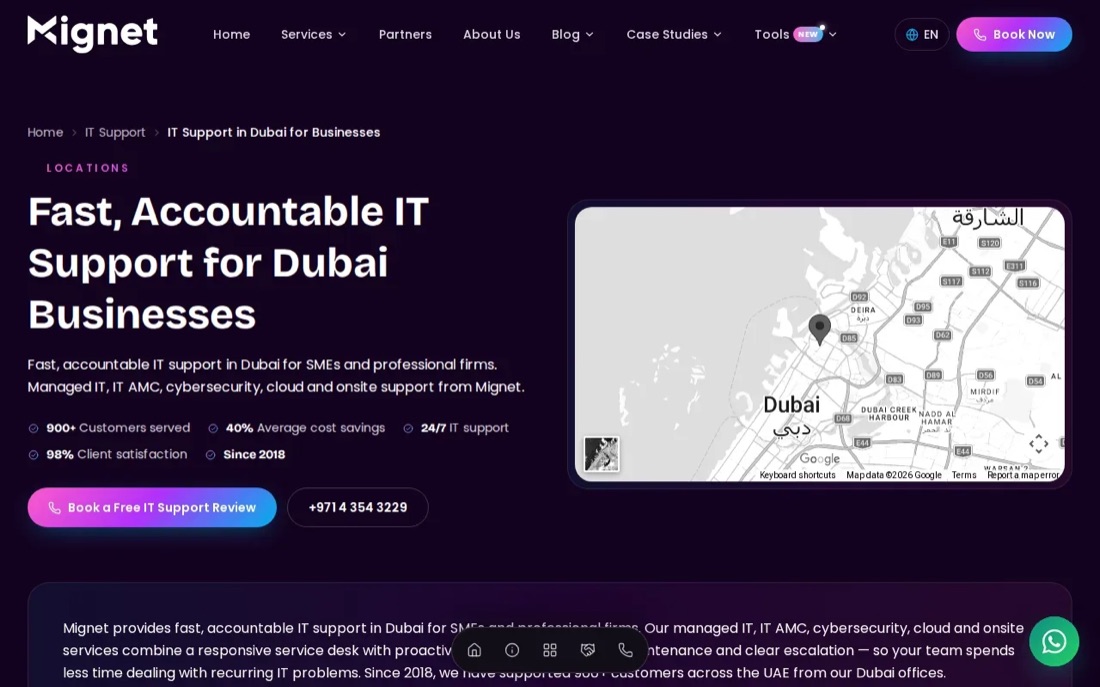
Task: Follow the IT Support breadcrumb link
Action: coord(115,132)
